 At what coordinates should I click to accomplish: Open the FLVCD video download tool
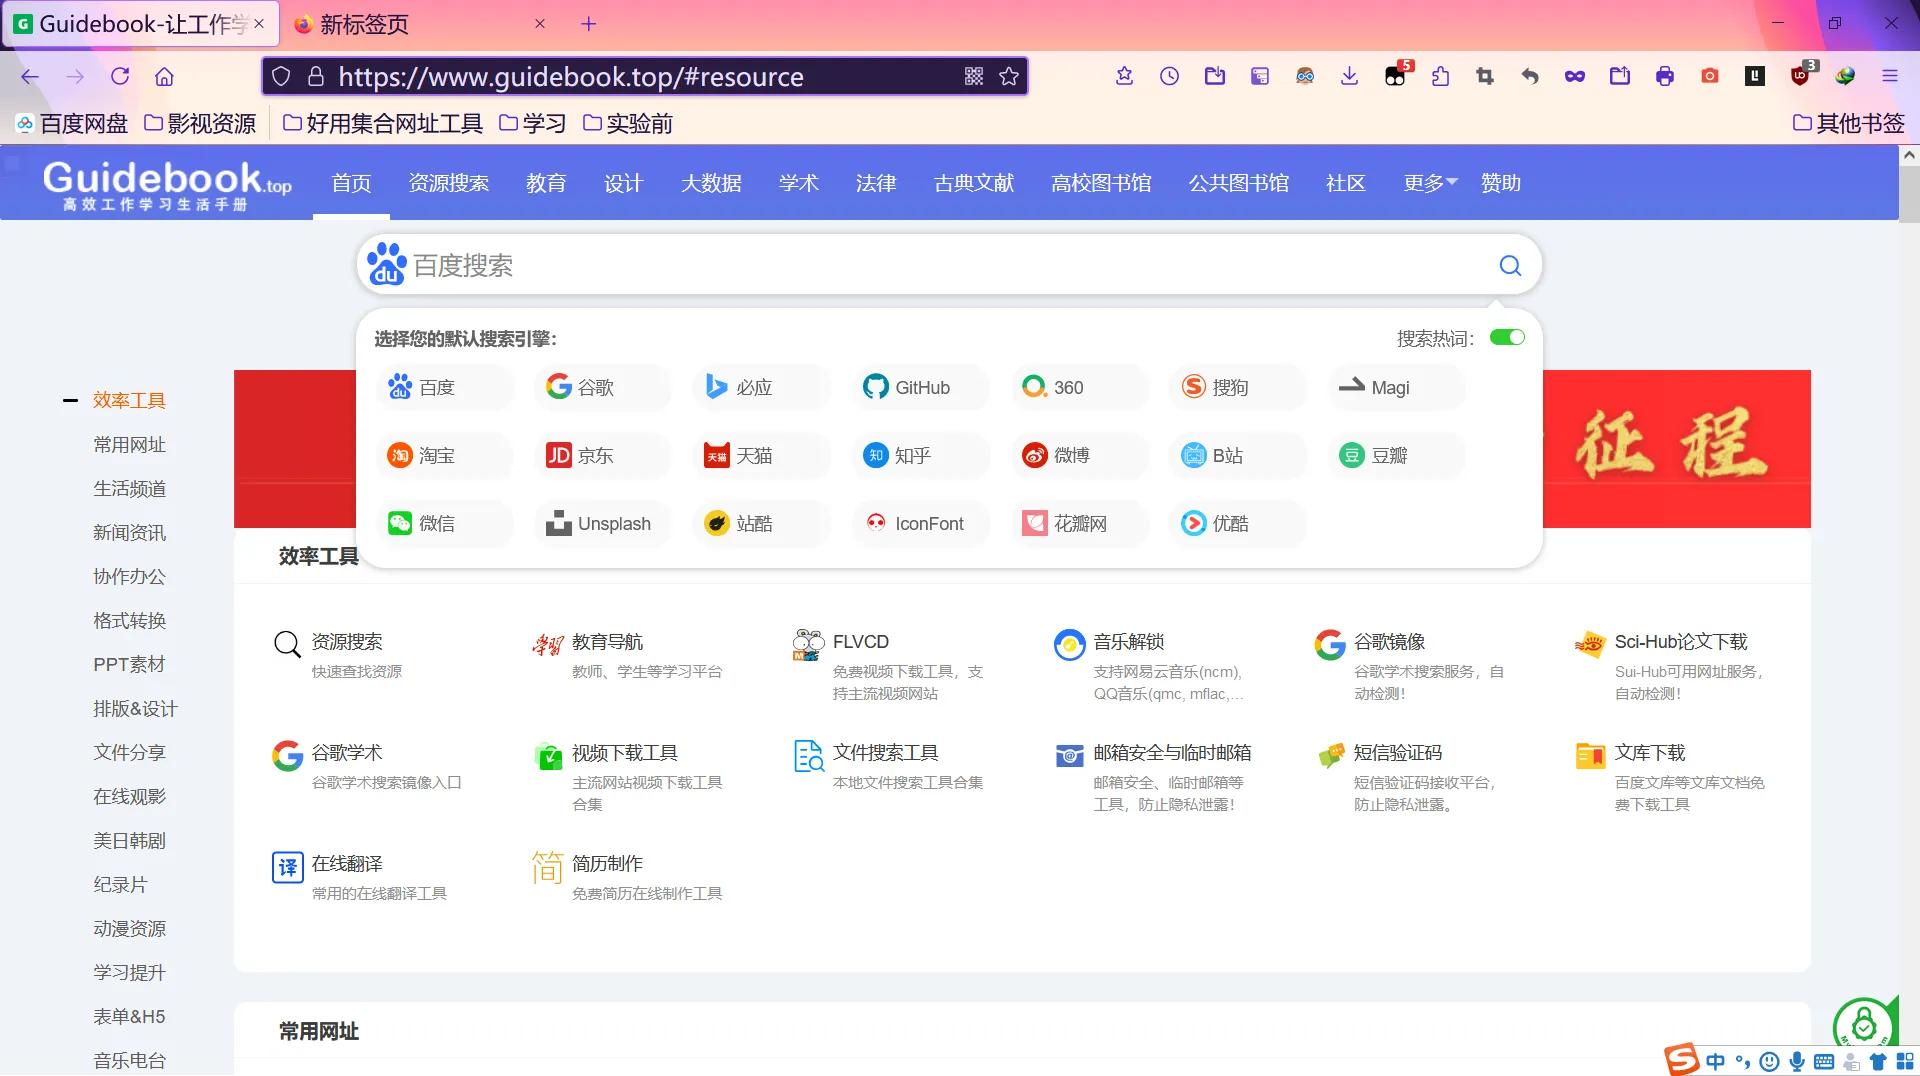(x=860, y=642)
